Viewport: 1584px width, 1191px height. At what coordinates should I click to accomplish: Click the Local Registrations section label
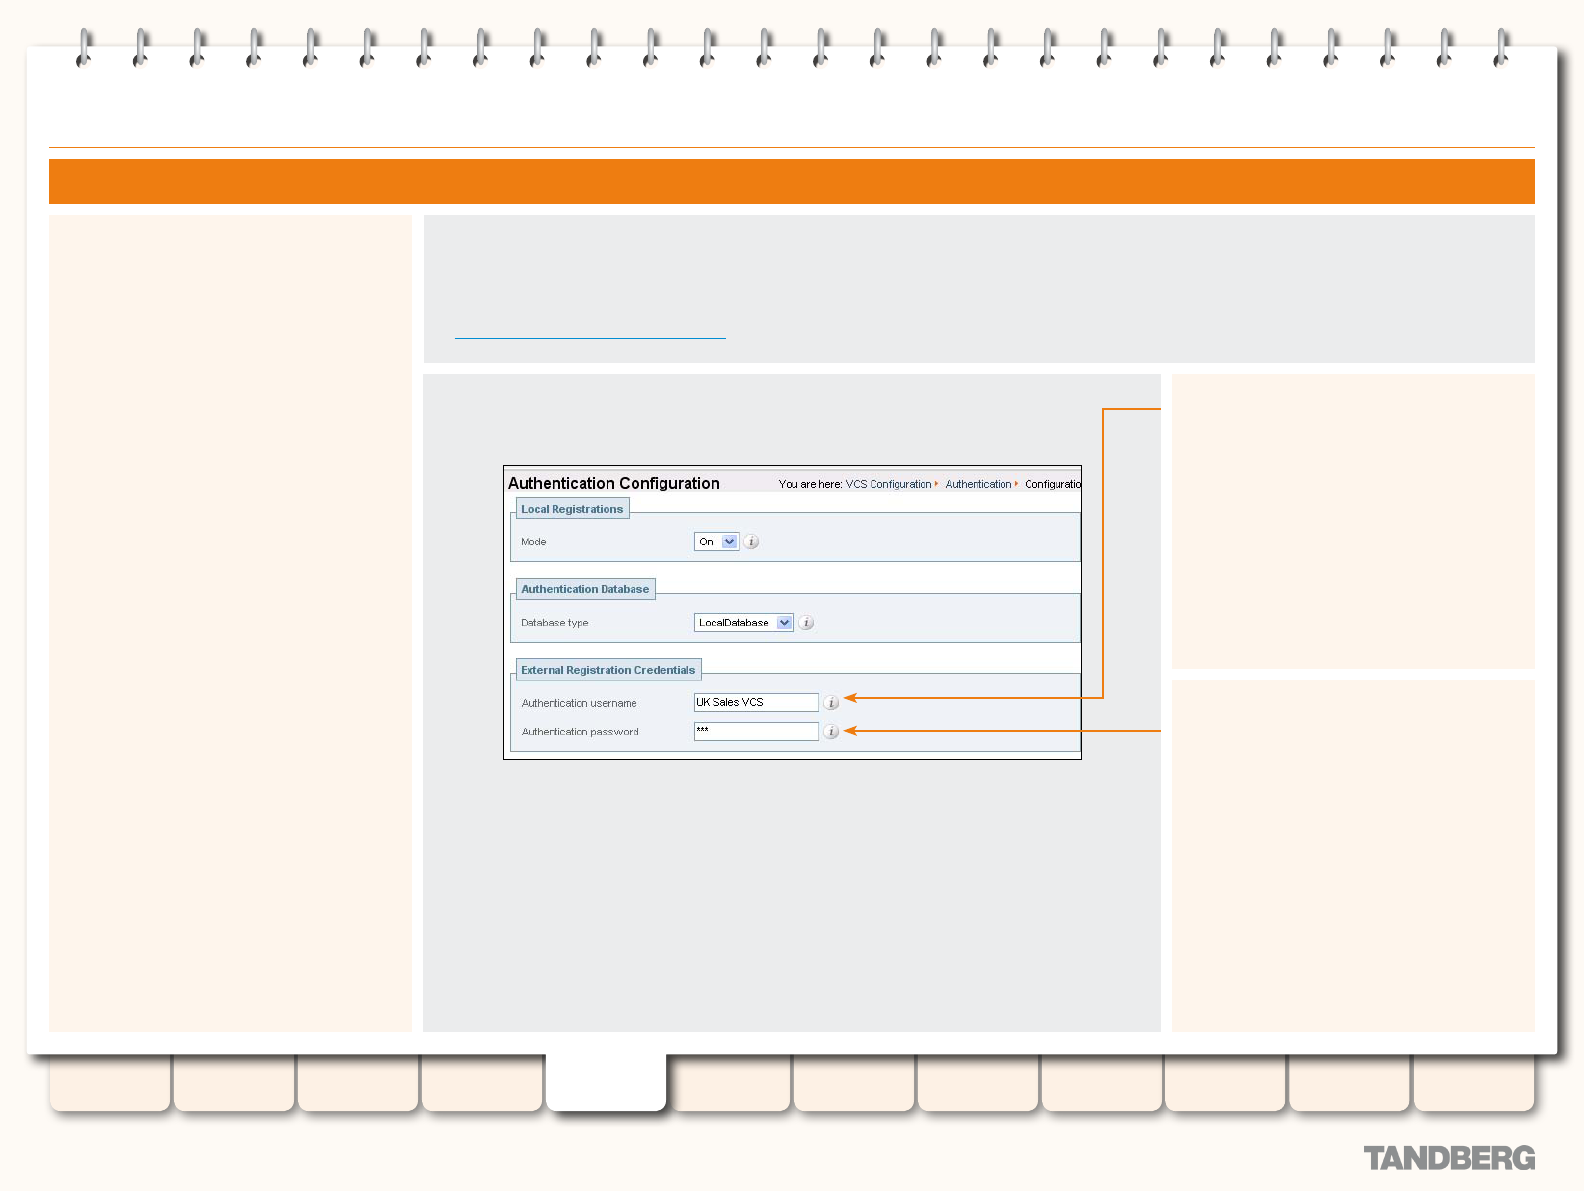click(572, 509)
